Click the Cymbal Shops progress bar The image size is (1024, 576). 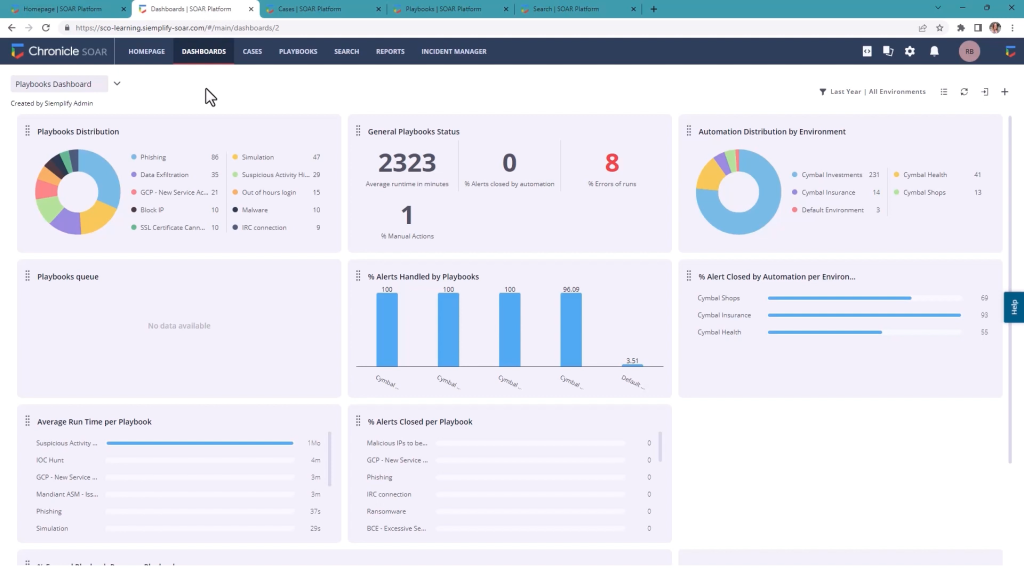point(864,298)
